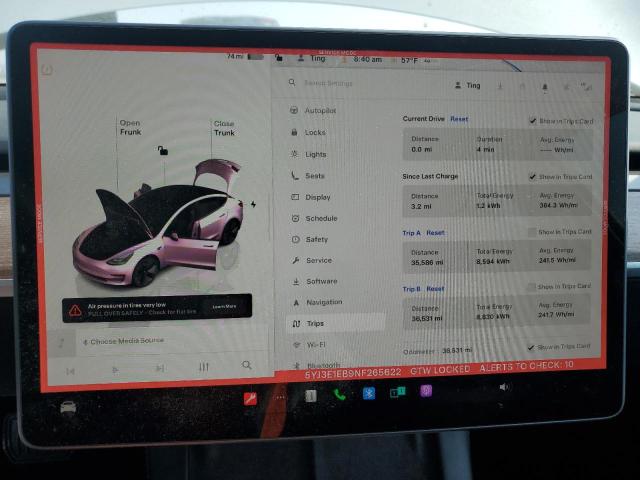Click the previous track media button
The image size is (640, 480).
[x=70, y=371]
